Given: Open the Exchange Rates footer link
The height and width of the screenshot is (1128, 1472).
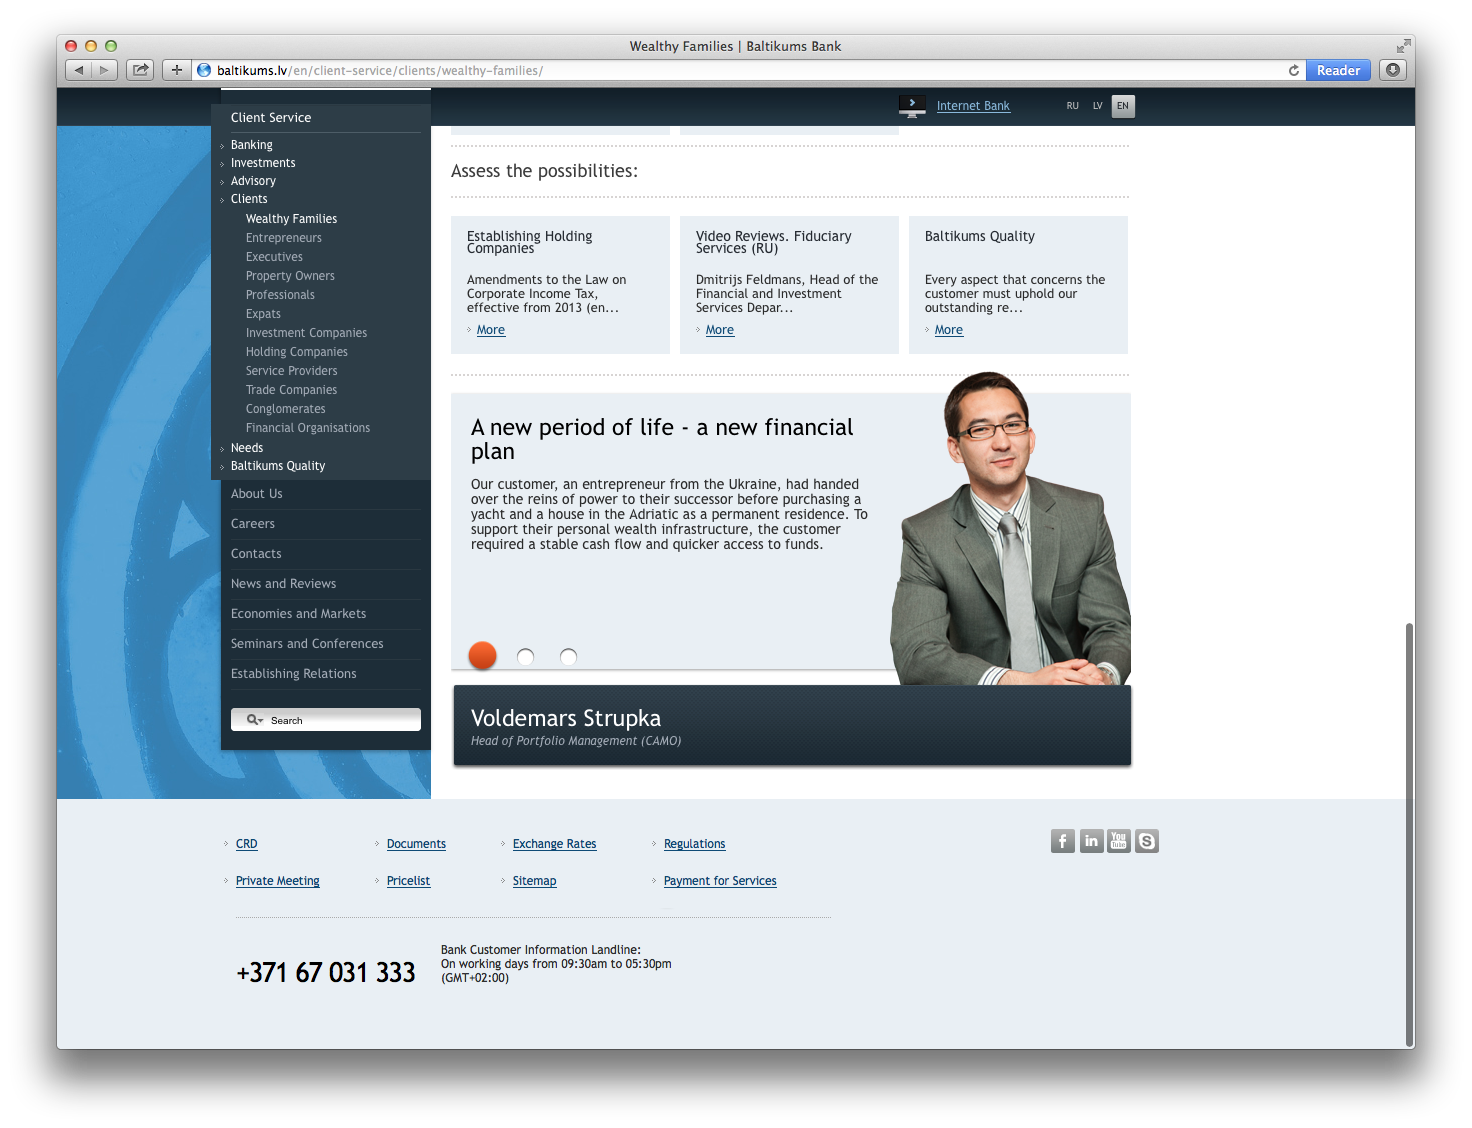Looking at the screenshot, I should click(555, 844).
